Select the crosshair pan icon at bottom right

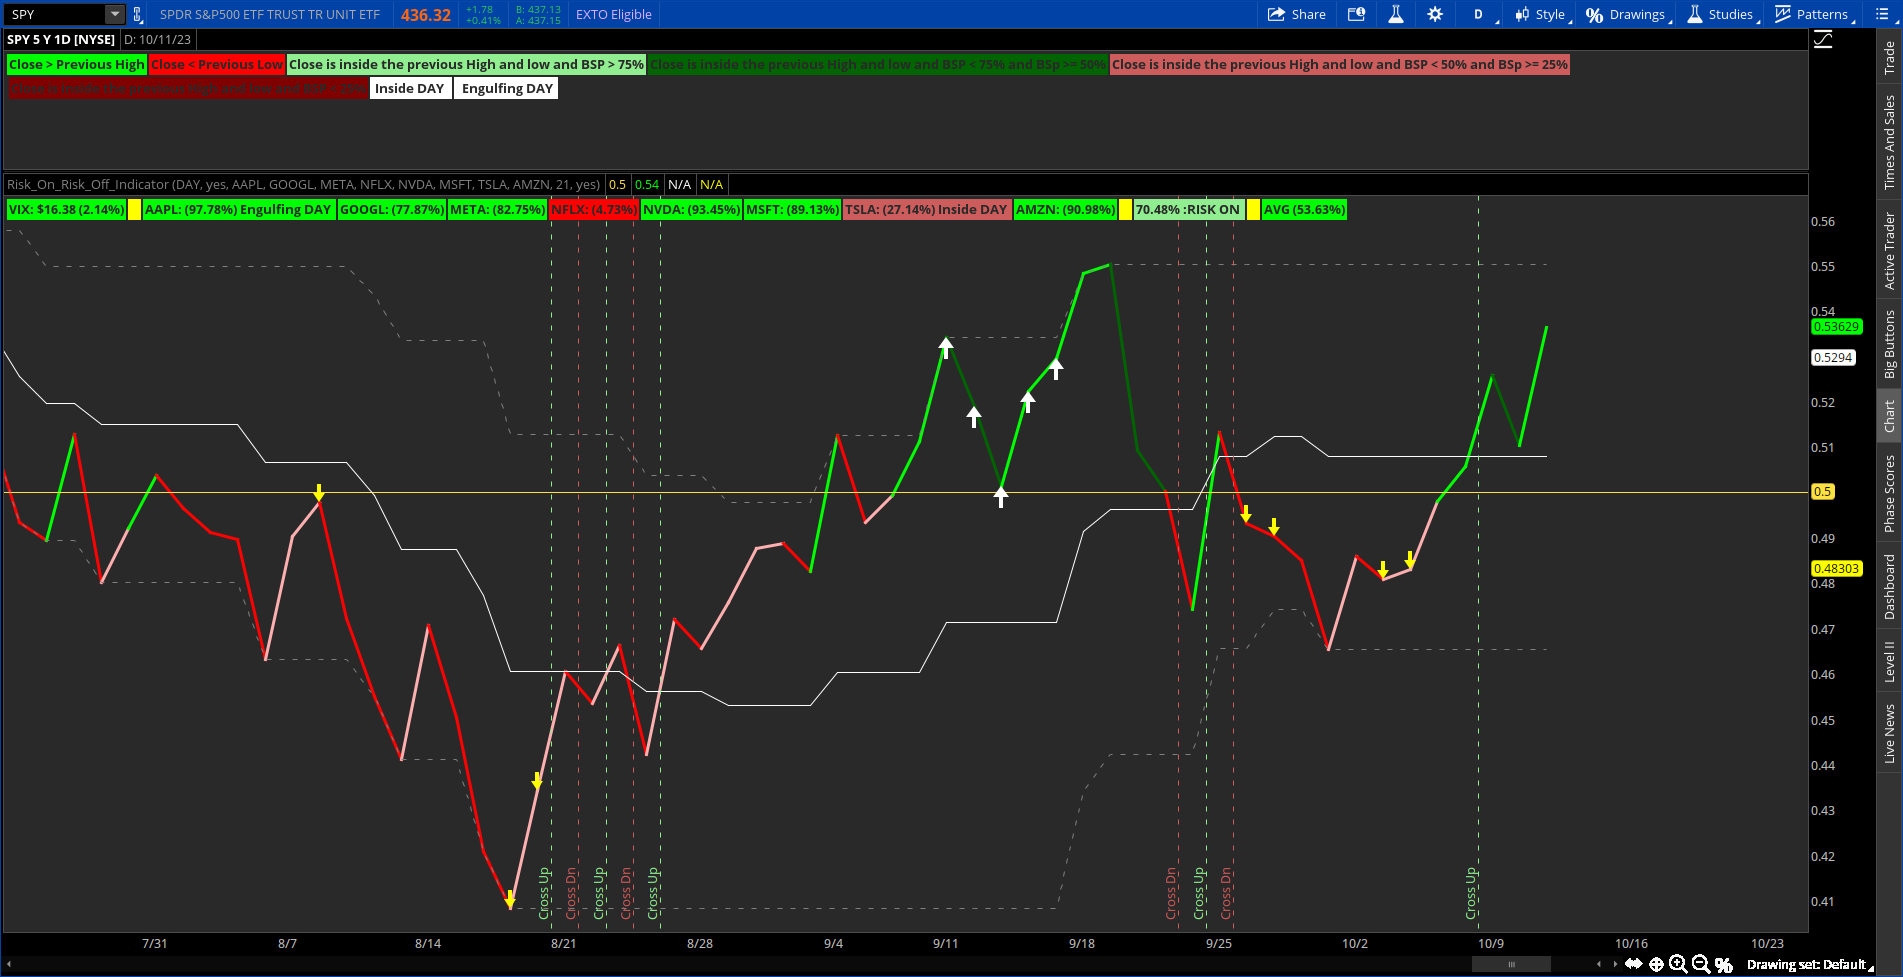pos(1656,964)
